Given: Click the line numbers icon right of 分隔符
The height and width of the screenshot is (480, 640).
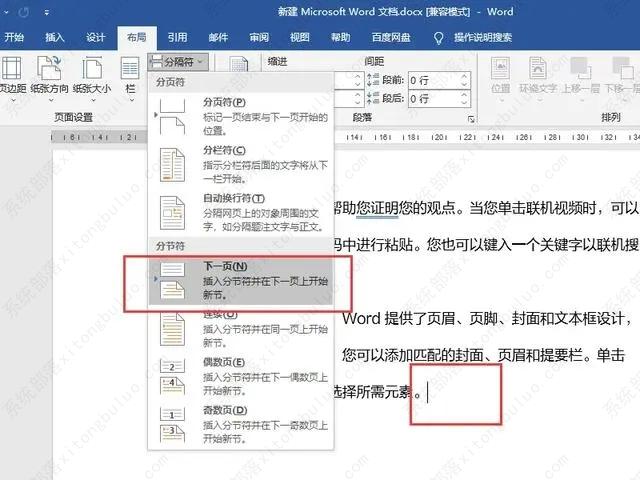Looking at the screenshot, I should (x=238, y=64).
